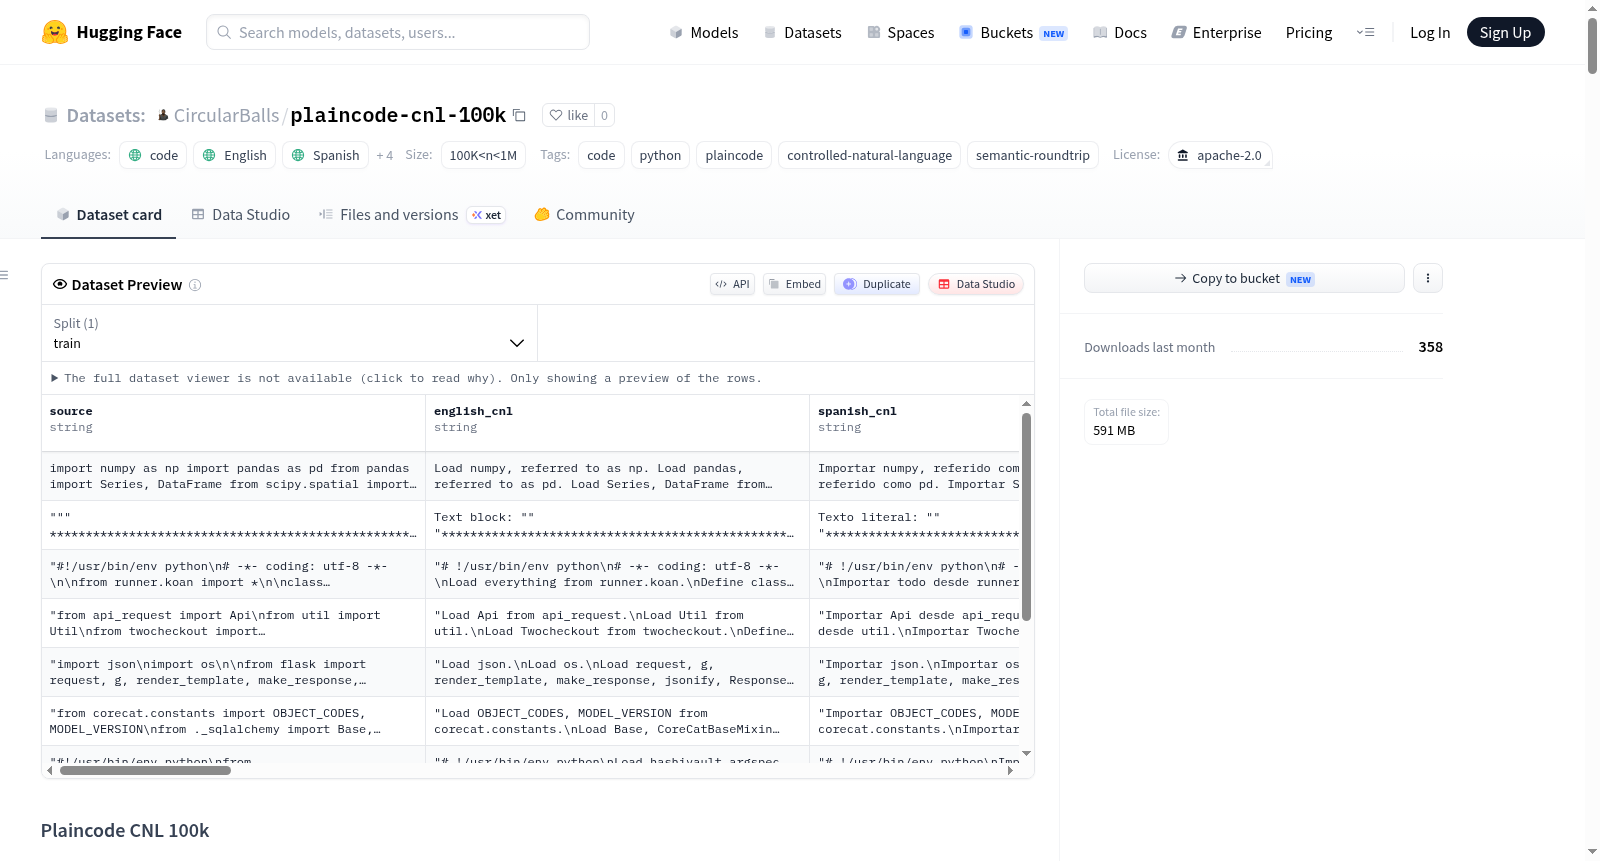Switch to the Data Studio tab
This screenshot has height=861, width=1600.
coord(241,215)
